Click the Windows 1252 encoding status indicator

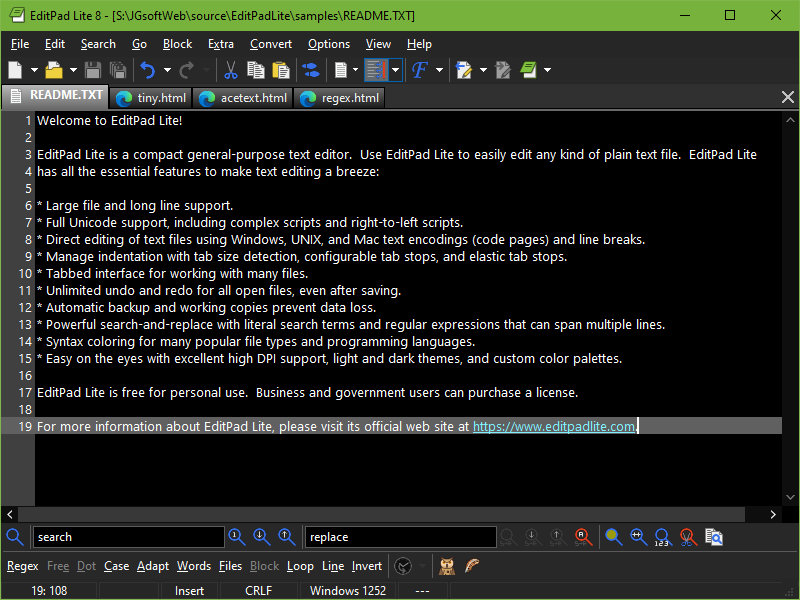348,591
